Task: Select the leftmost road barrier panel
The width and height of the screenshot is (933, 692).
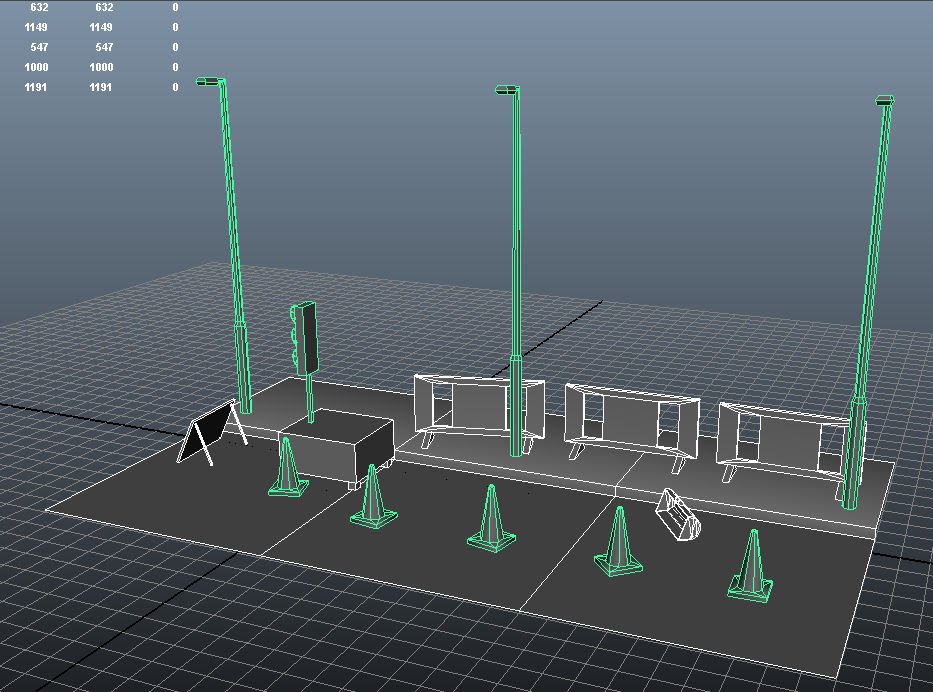Action: 470,405
